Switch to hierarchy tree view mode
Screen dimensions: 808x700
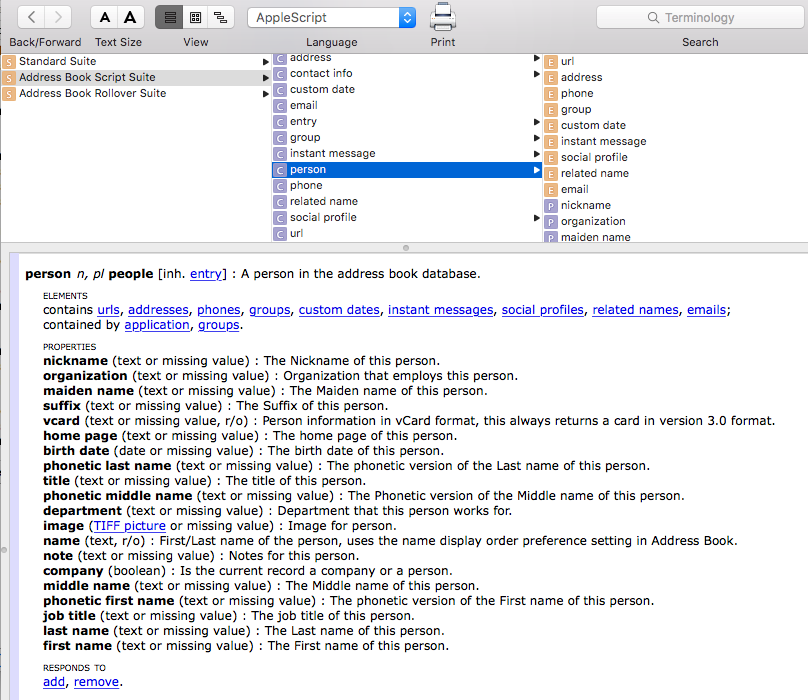[x=221, y=17]
